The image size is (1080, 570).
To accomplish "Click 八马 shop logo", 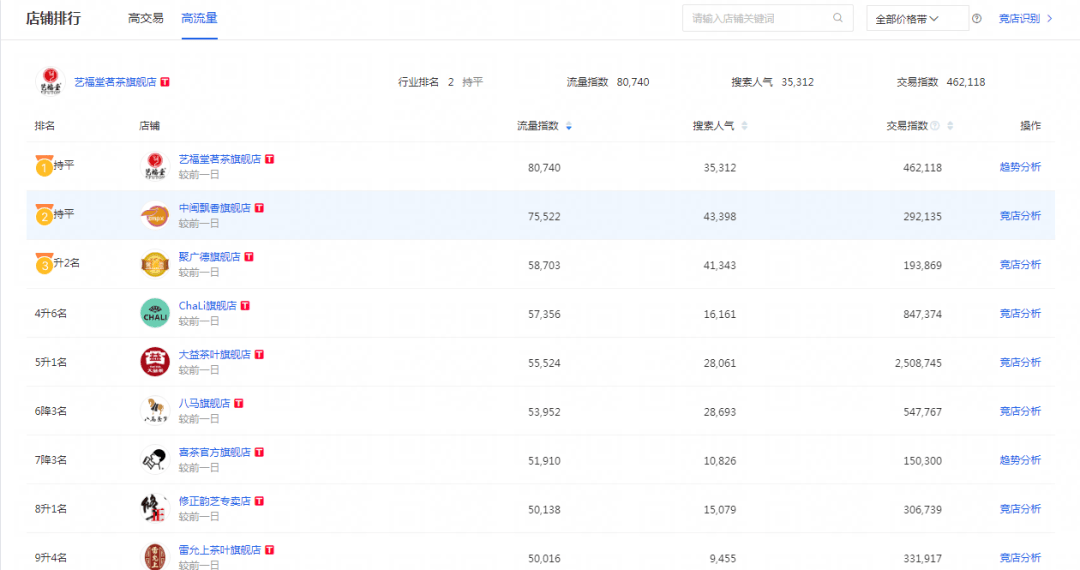I will pyautogui.click(x=155, y=411).
